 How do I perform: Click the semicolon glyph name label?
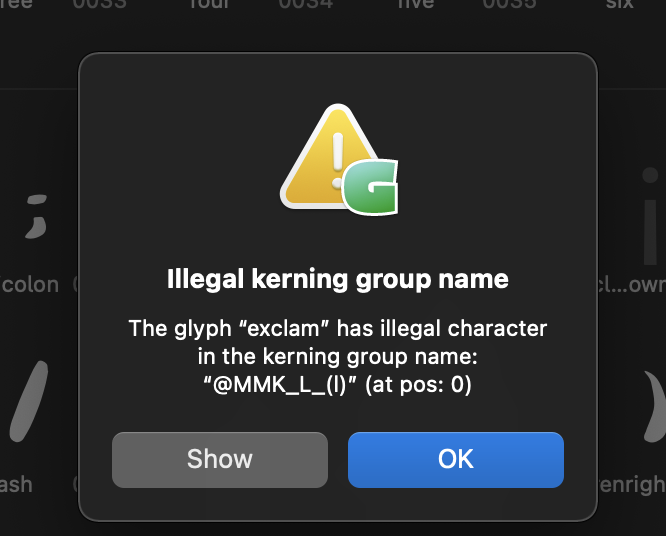click(x=29, y=284)
